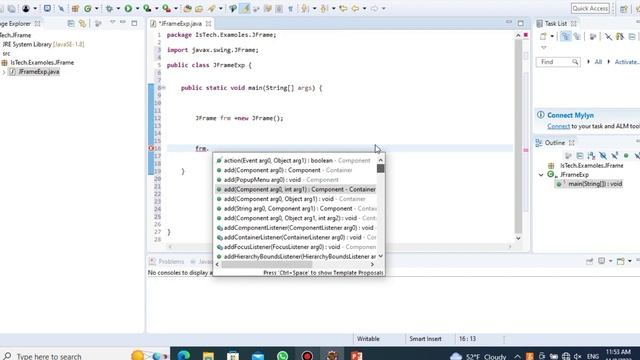Select JRE System Library in Package Explorer
This screenshot has height=360, width=640.
(x=42, y=44)
